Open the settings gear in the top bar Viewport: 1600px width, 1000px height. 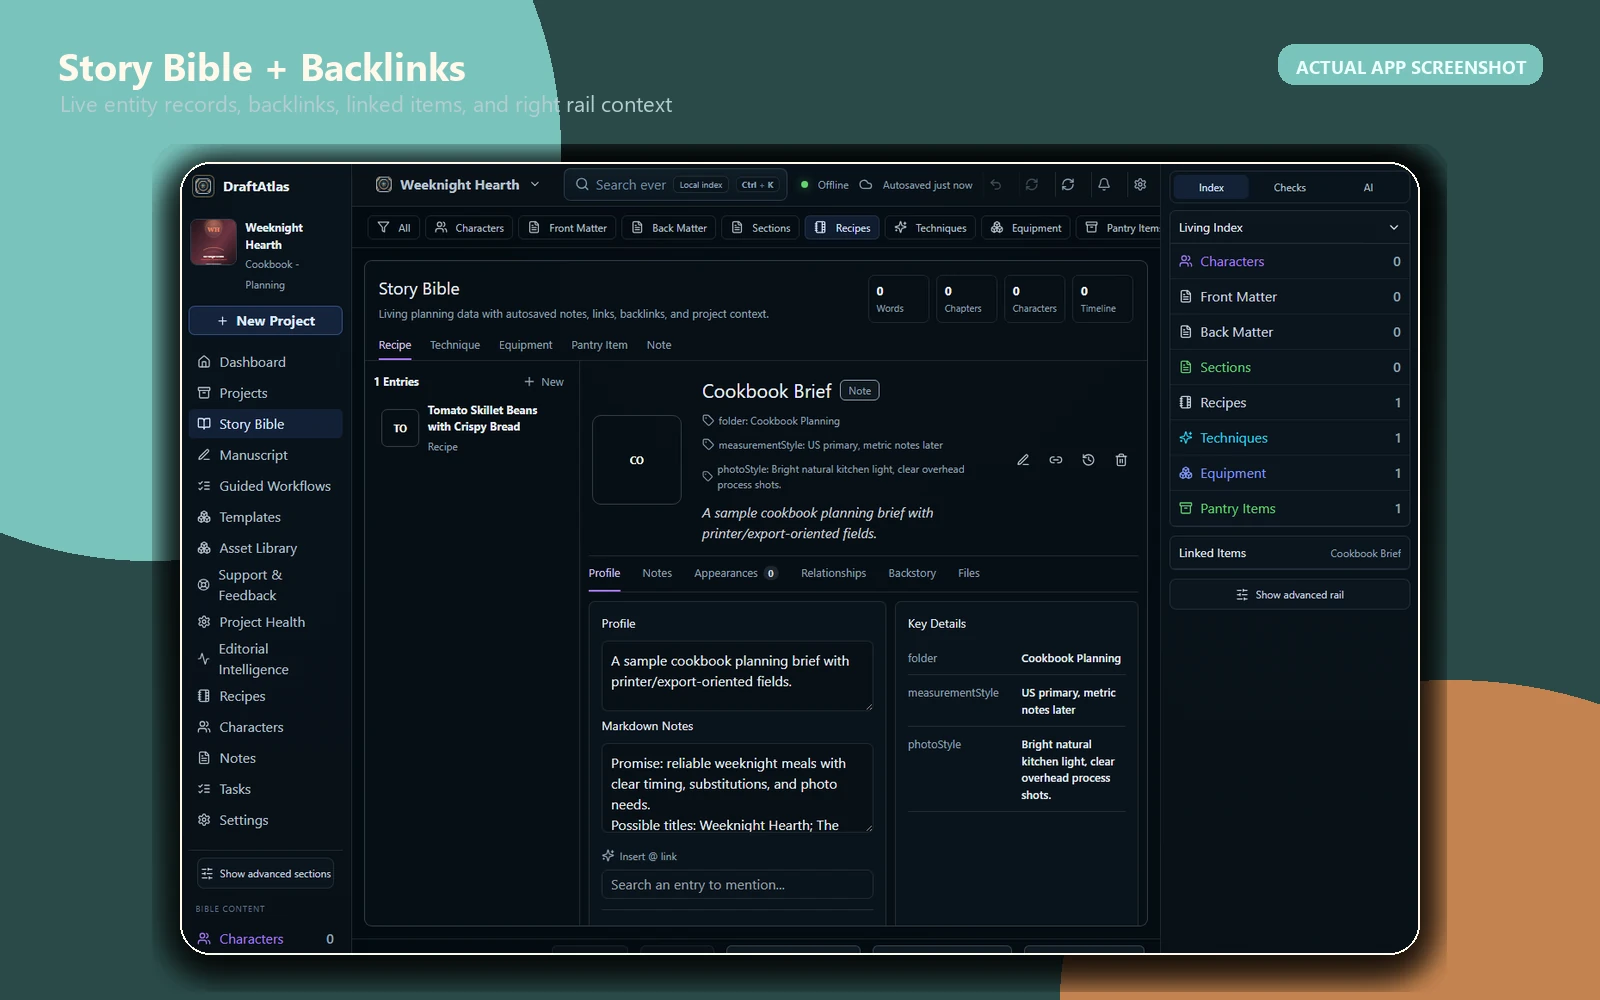tap(1140, 185)
